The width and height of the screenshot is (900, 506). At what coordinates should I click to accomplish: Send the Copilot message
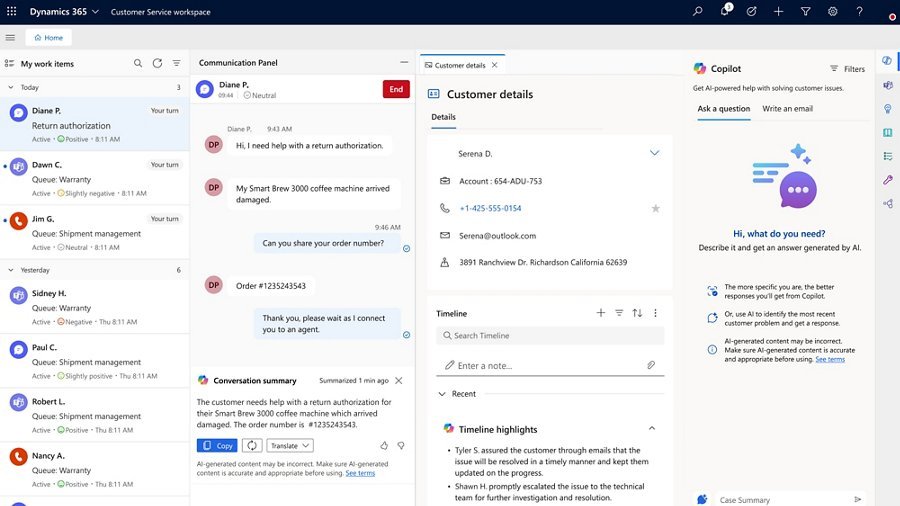(858, 500)
